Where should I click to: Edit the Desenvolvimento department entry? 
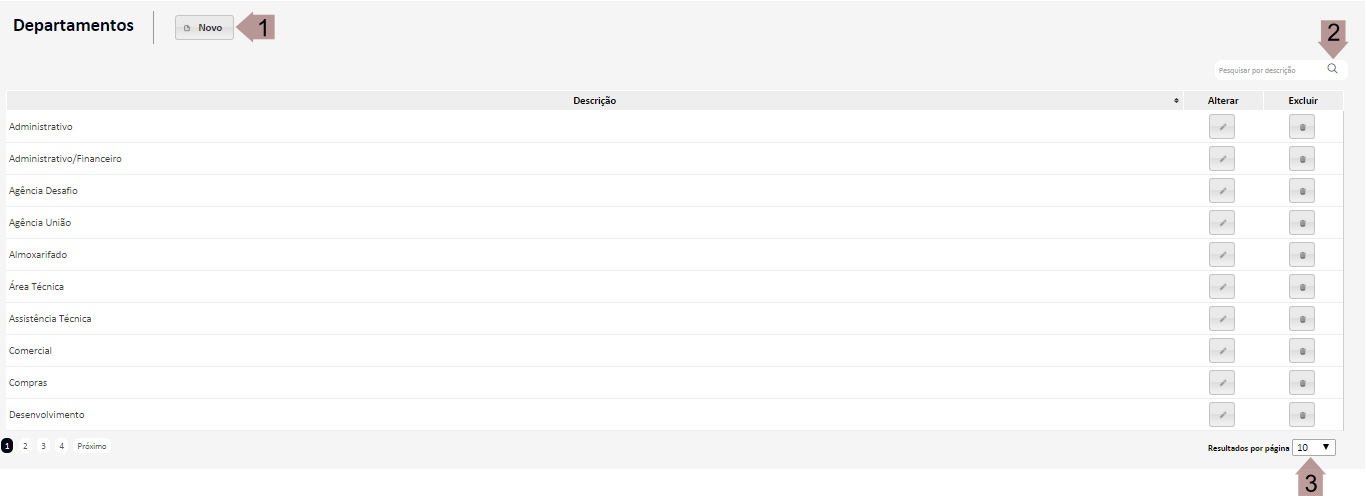pos(1221,415)
